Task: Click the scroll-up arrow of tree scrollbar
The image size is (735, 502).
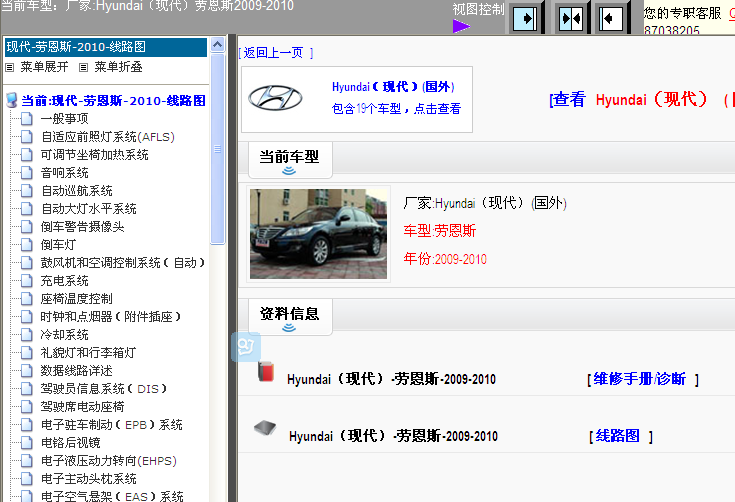Action: [218, 45]
